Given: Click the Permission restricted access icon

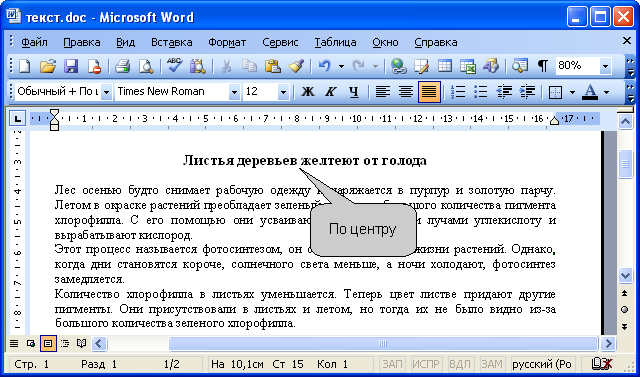Looking at the screenshot, I should click(x=94, y=66).
